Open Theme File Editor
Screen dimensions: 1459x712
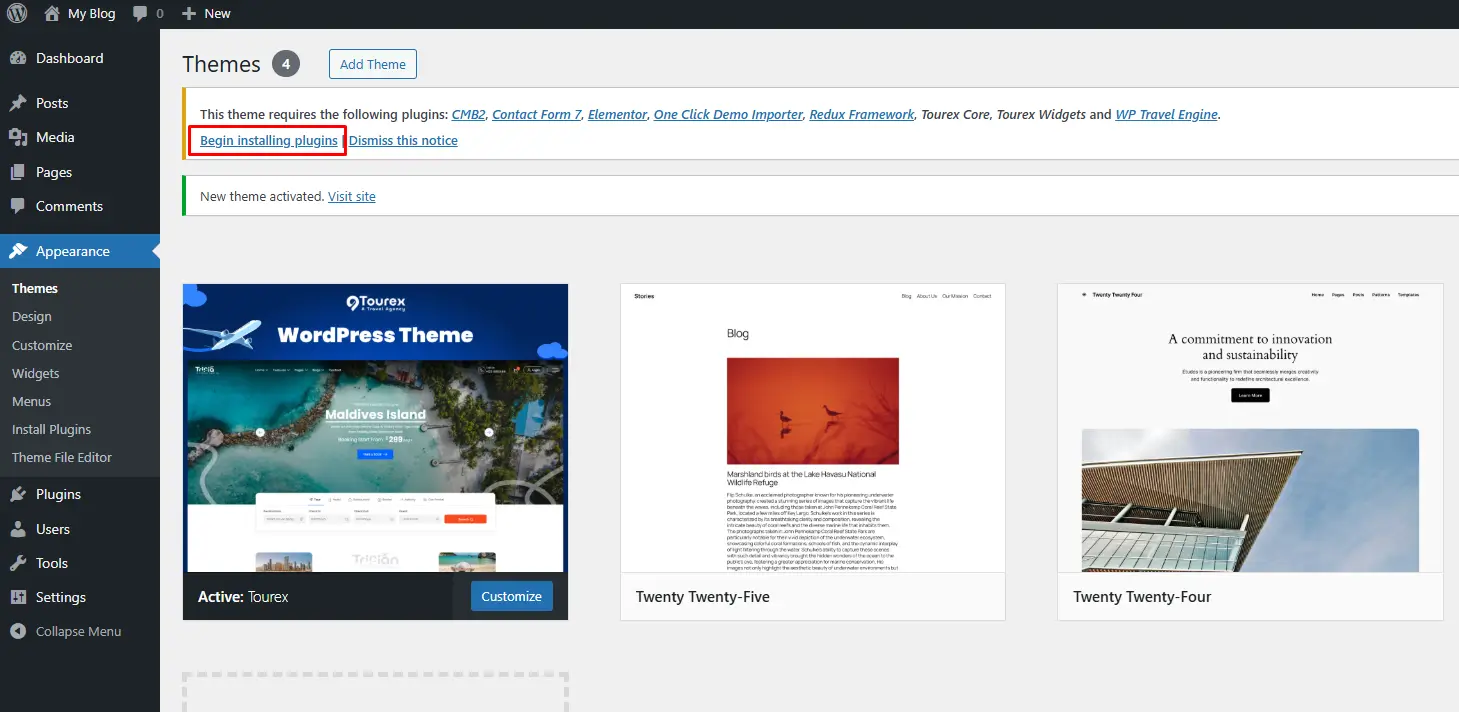coord(62,457)
